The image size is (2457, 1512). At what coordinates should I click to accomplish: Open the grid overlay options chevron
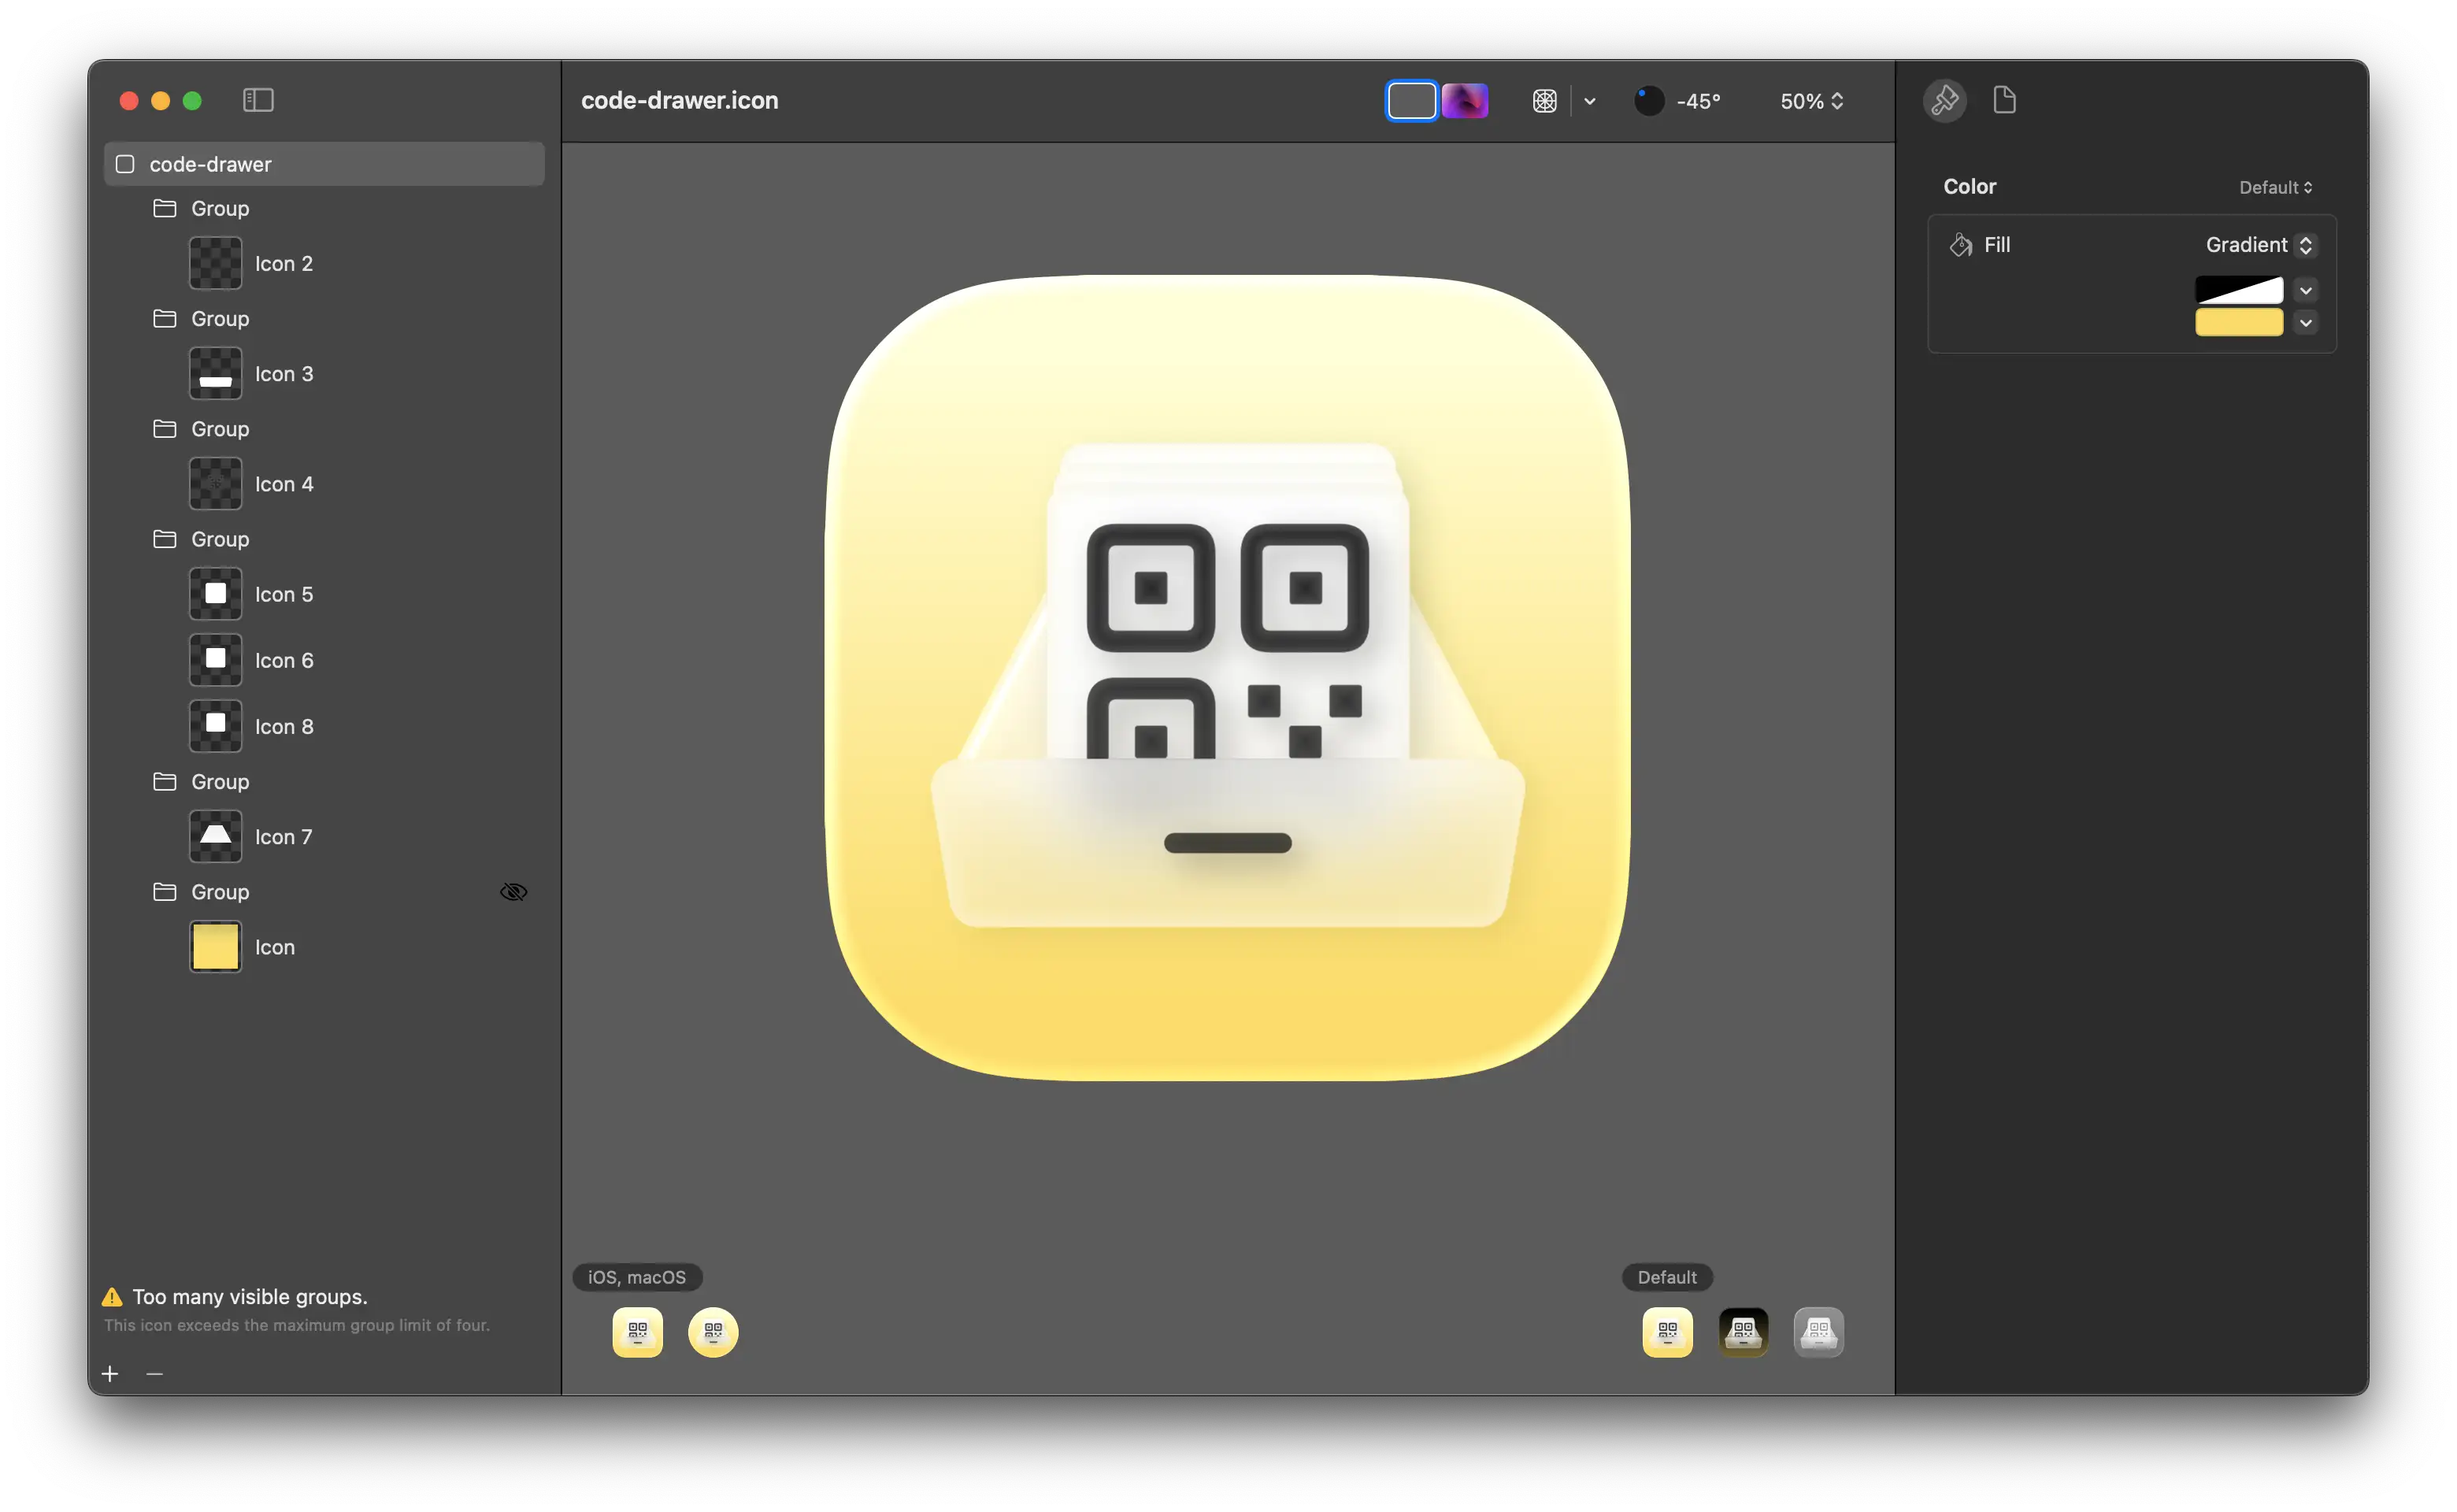pyautogui.click(x=1589, y=101)
